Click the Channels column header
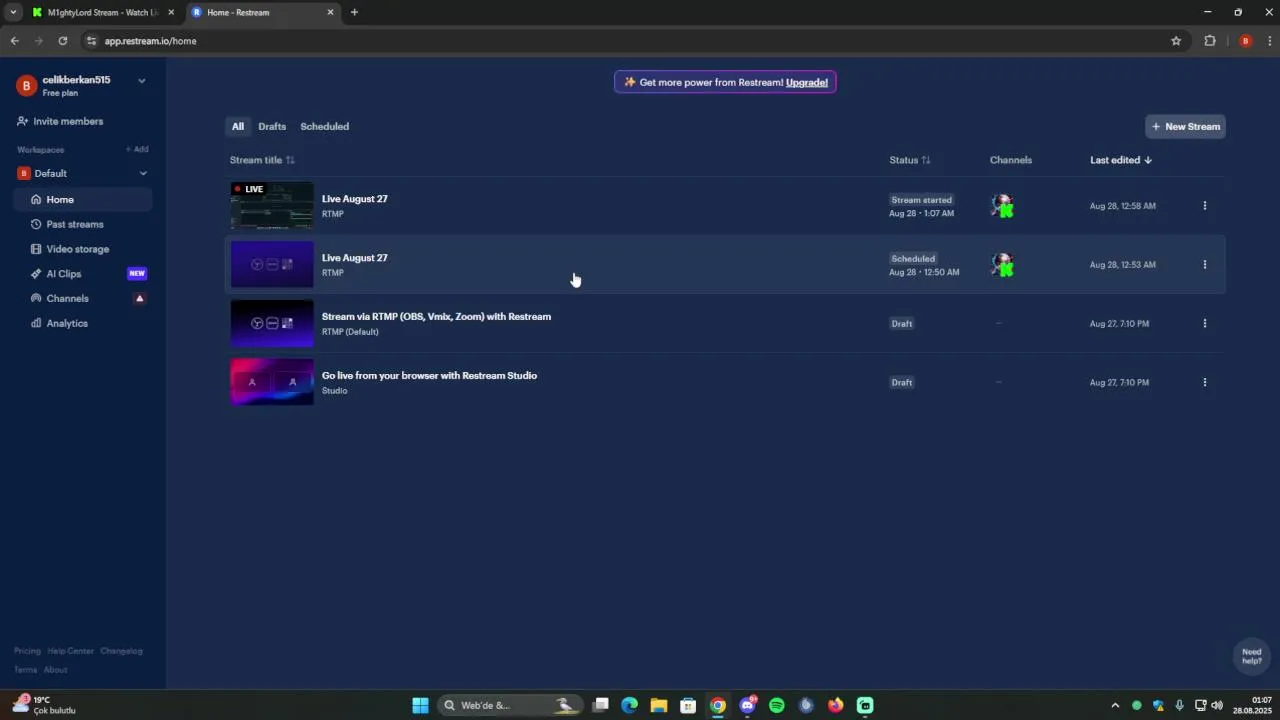Screen dimensions: 1280x720 [1011, 160]
